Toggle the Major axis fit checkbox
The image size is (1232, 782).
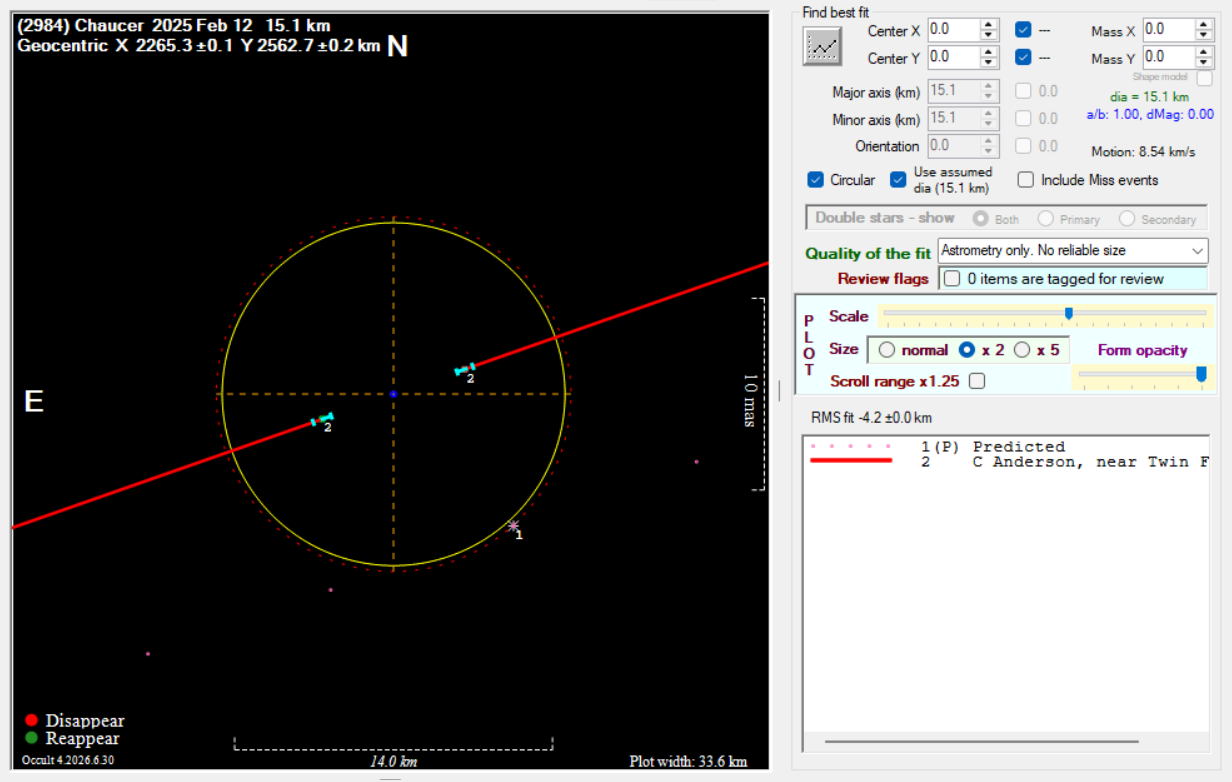pos(1023,91)
